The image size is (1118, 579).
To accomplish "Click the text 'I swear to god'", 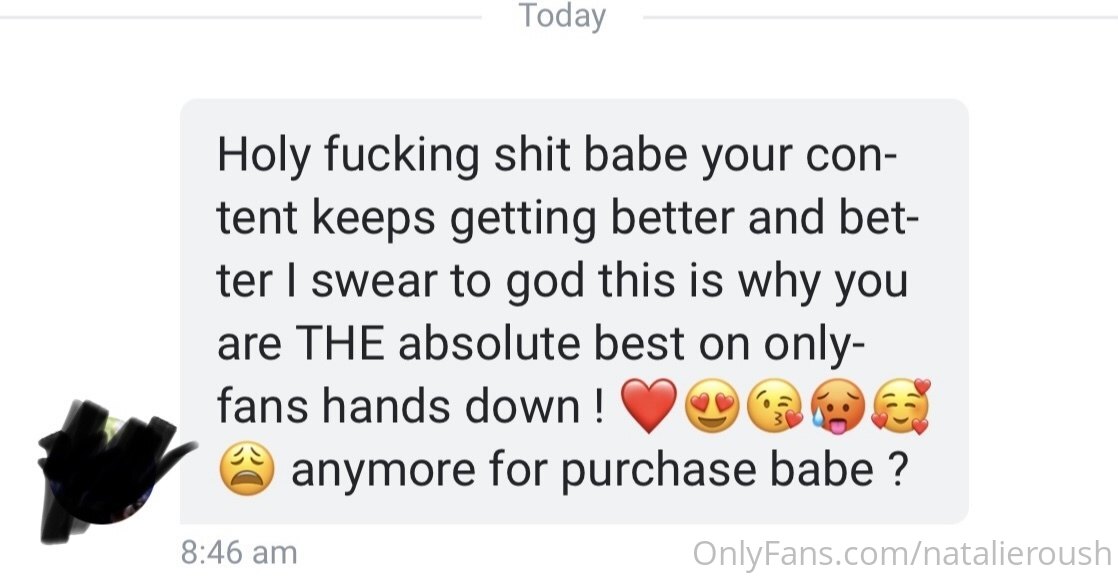I will (x=434, y=282).
